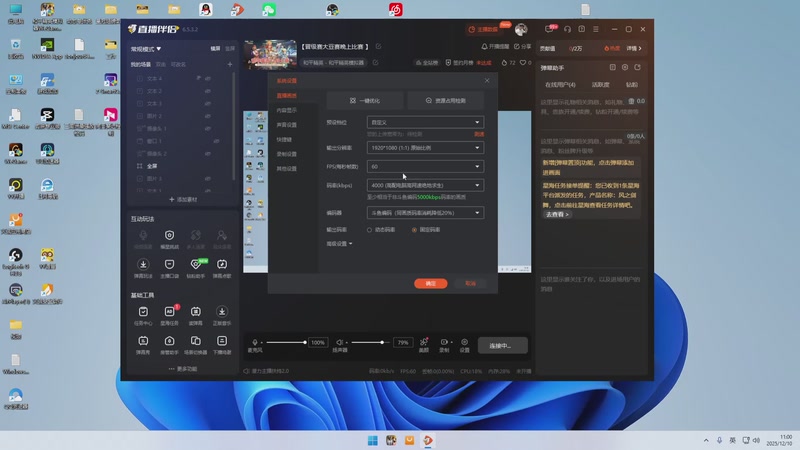800x450 pixels.
Task: Open the hamburger menu in title bar
Action: point(596,29)
